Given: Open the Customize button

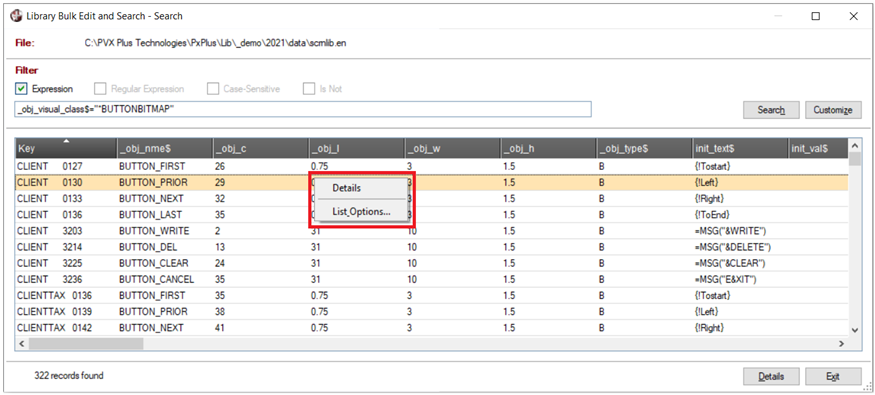Looking at the screenshot, I should (833, 110).
